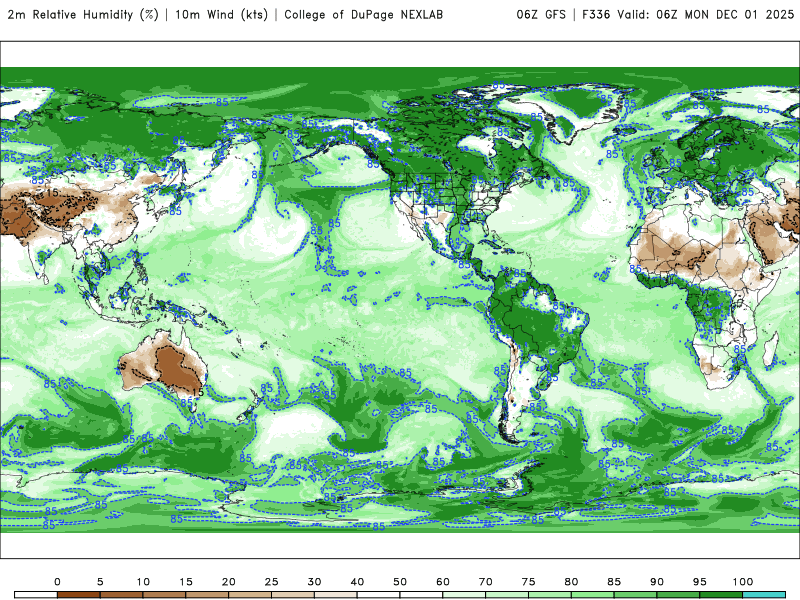Click the legend label '40'
The height and width of the screenshot is (600, 800).
[x=357, y=582]
